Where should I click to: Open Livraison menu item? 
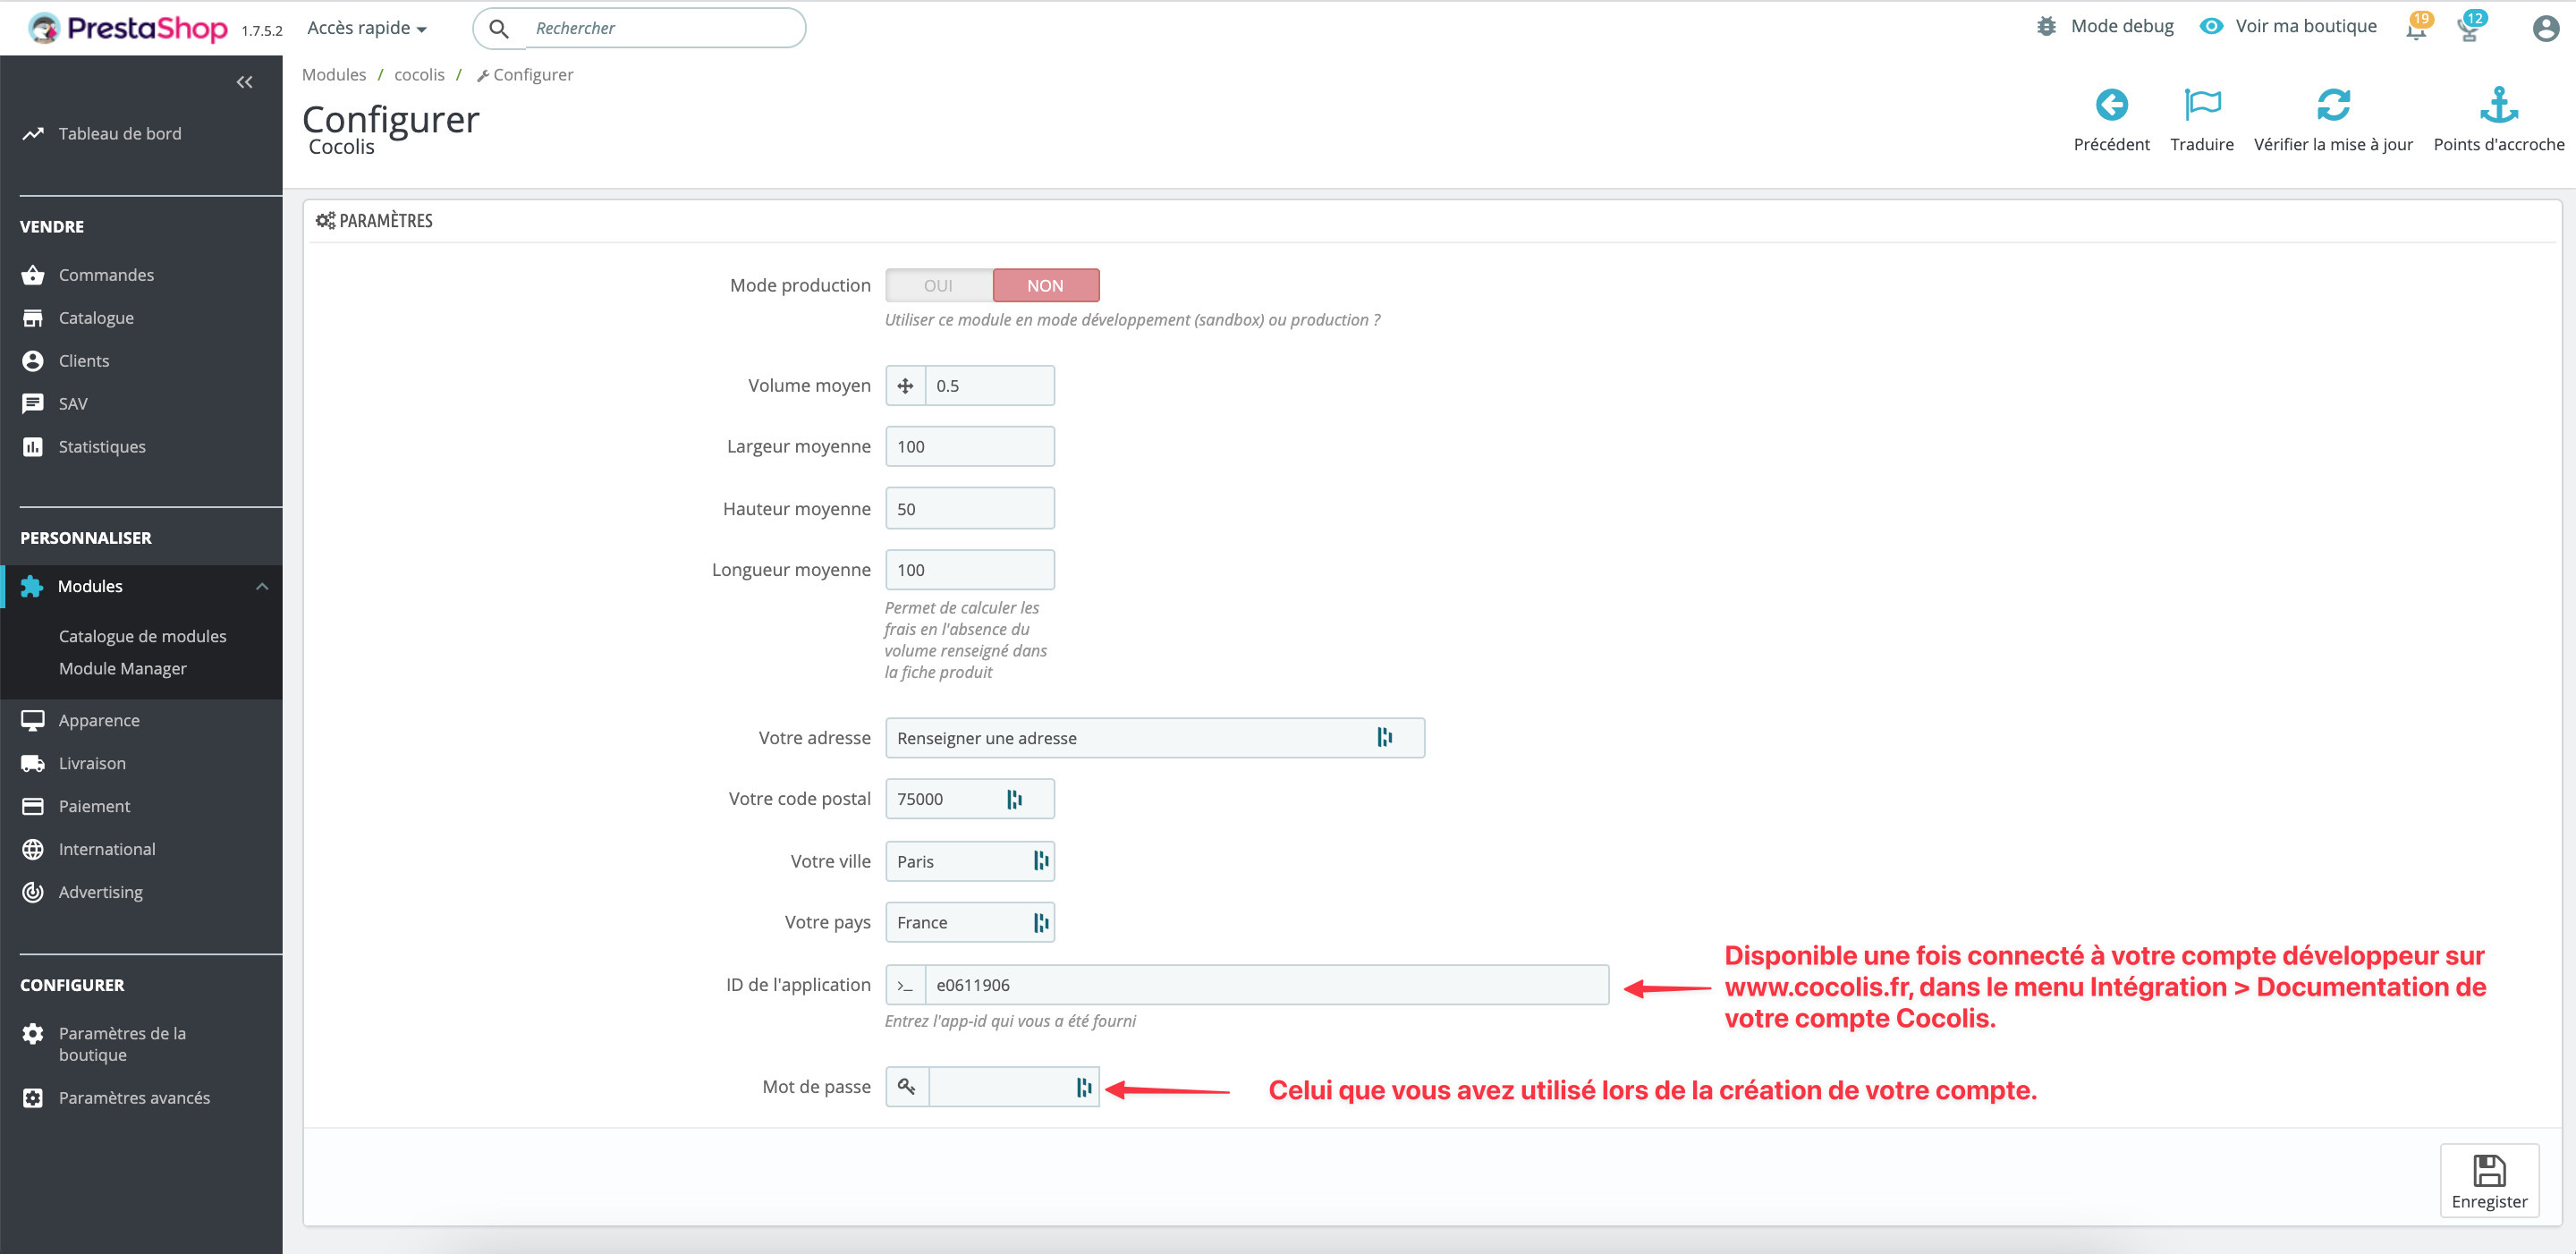tap(92, 763)
